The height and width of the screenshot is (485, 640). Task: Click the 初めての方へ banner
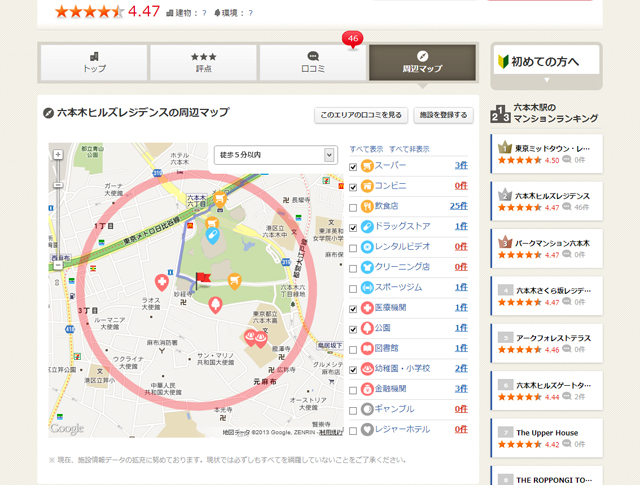tap(547, 62)
